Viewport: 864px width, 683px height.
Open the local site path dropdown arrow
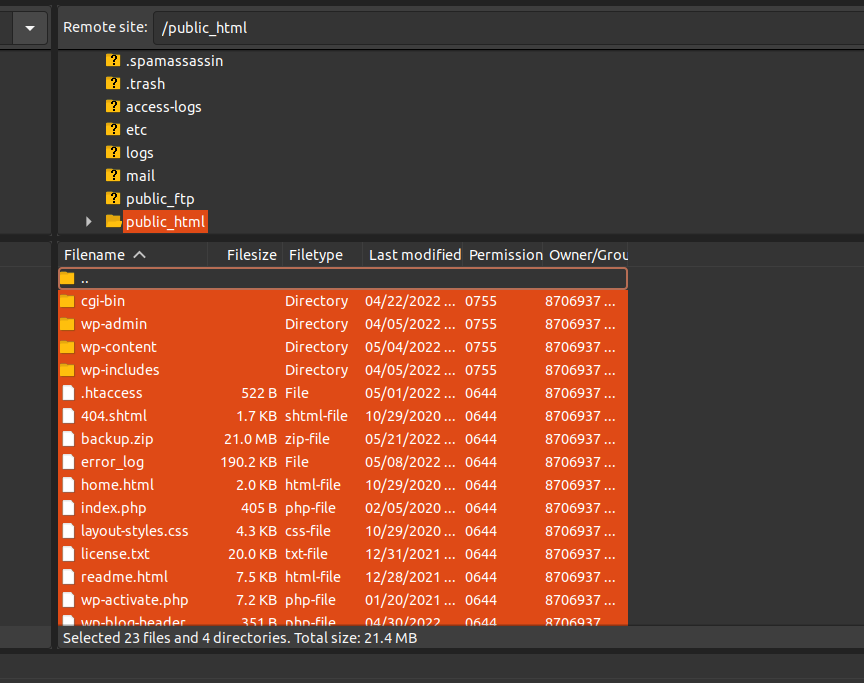[29, 28]
